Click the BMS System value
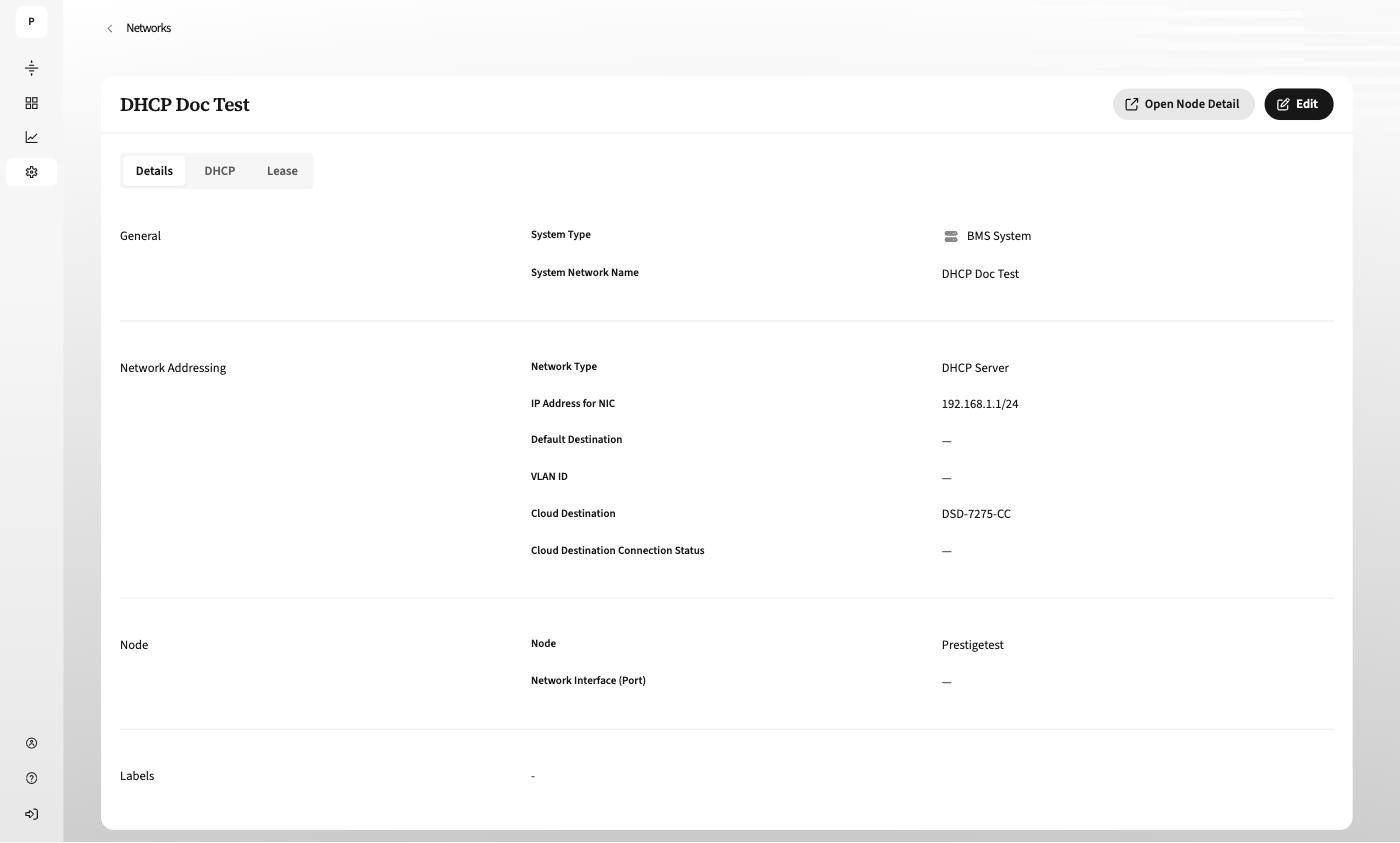 [x=998, y=236]
